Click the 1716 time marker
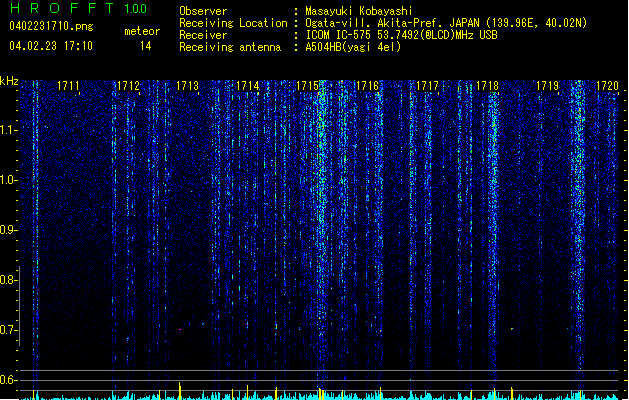The width and height of the screenshot is (629, 400). 367,86
